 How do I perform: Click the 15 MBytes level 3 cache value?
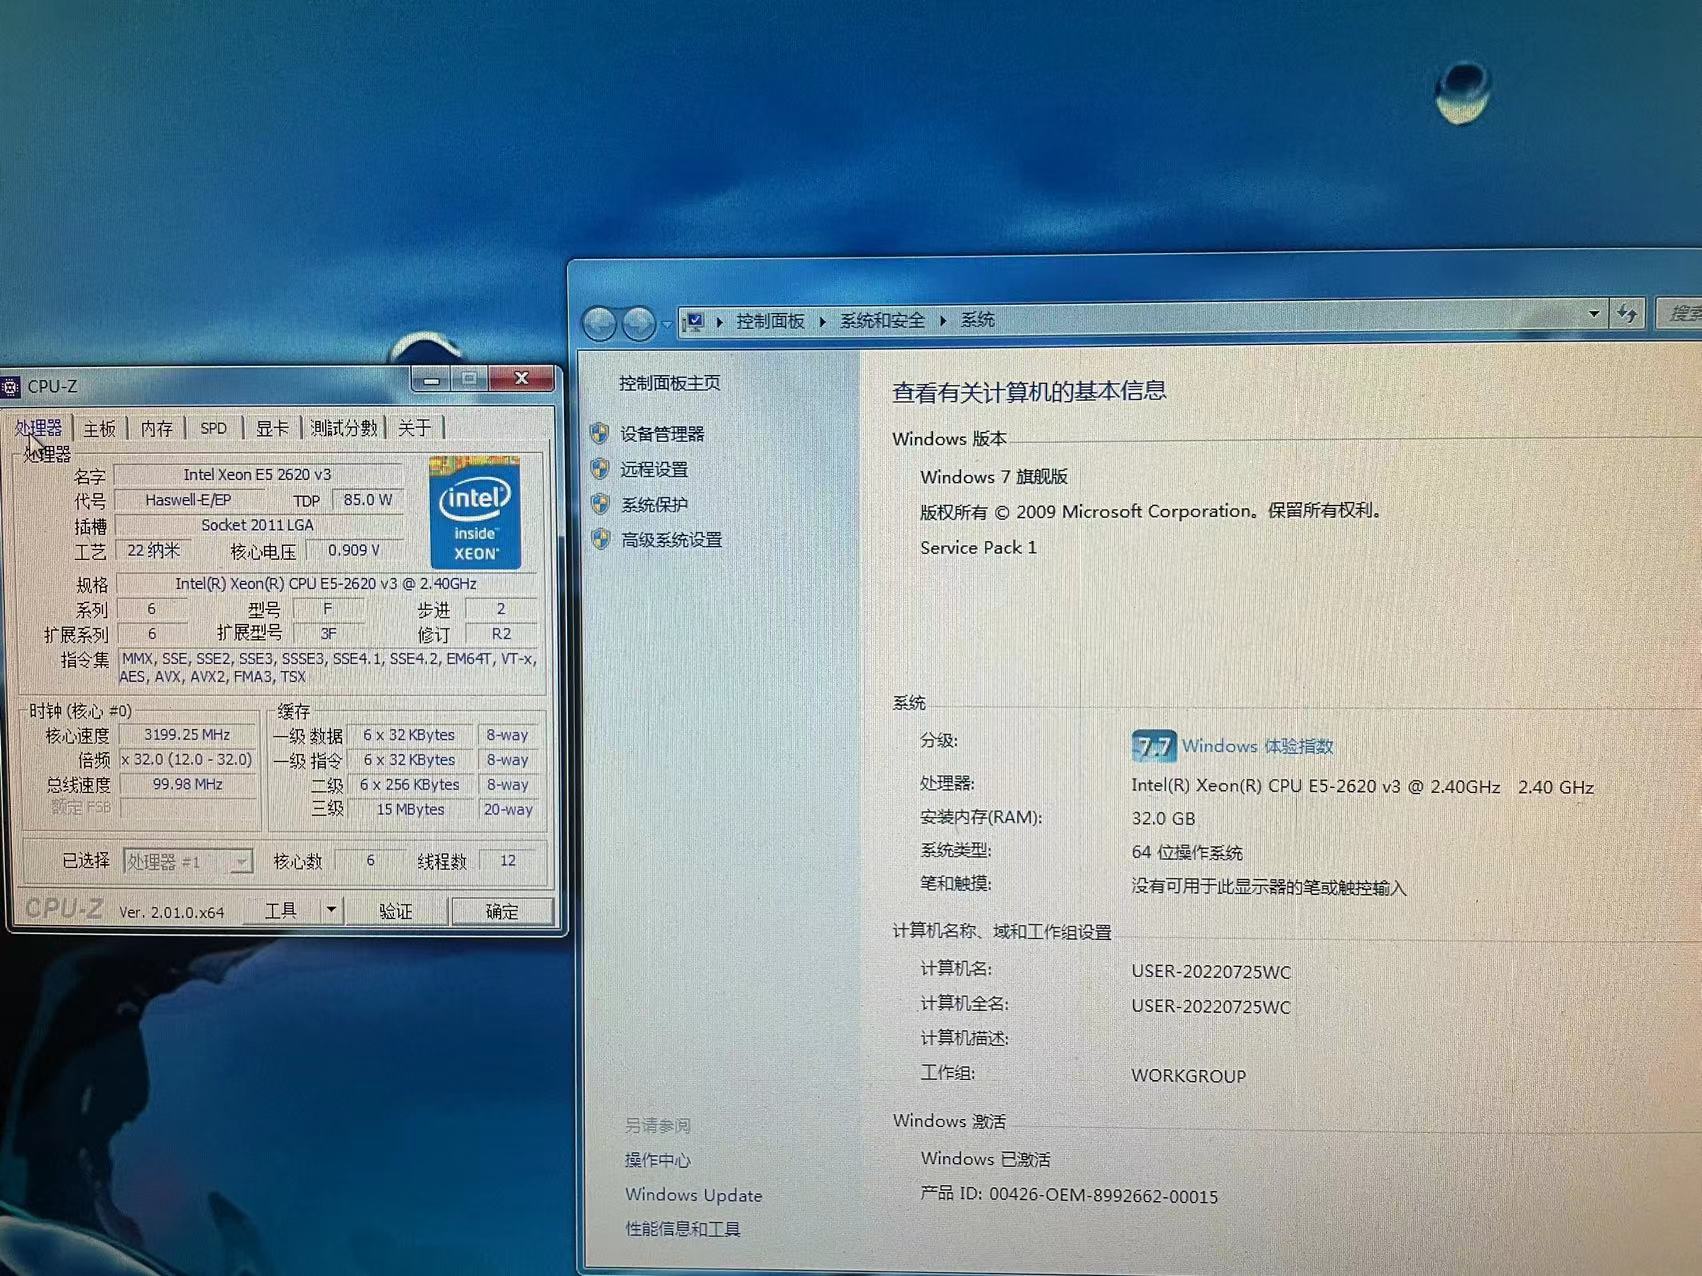tap(410, 810)
